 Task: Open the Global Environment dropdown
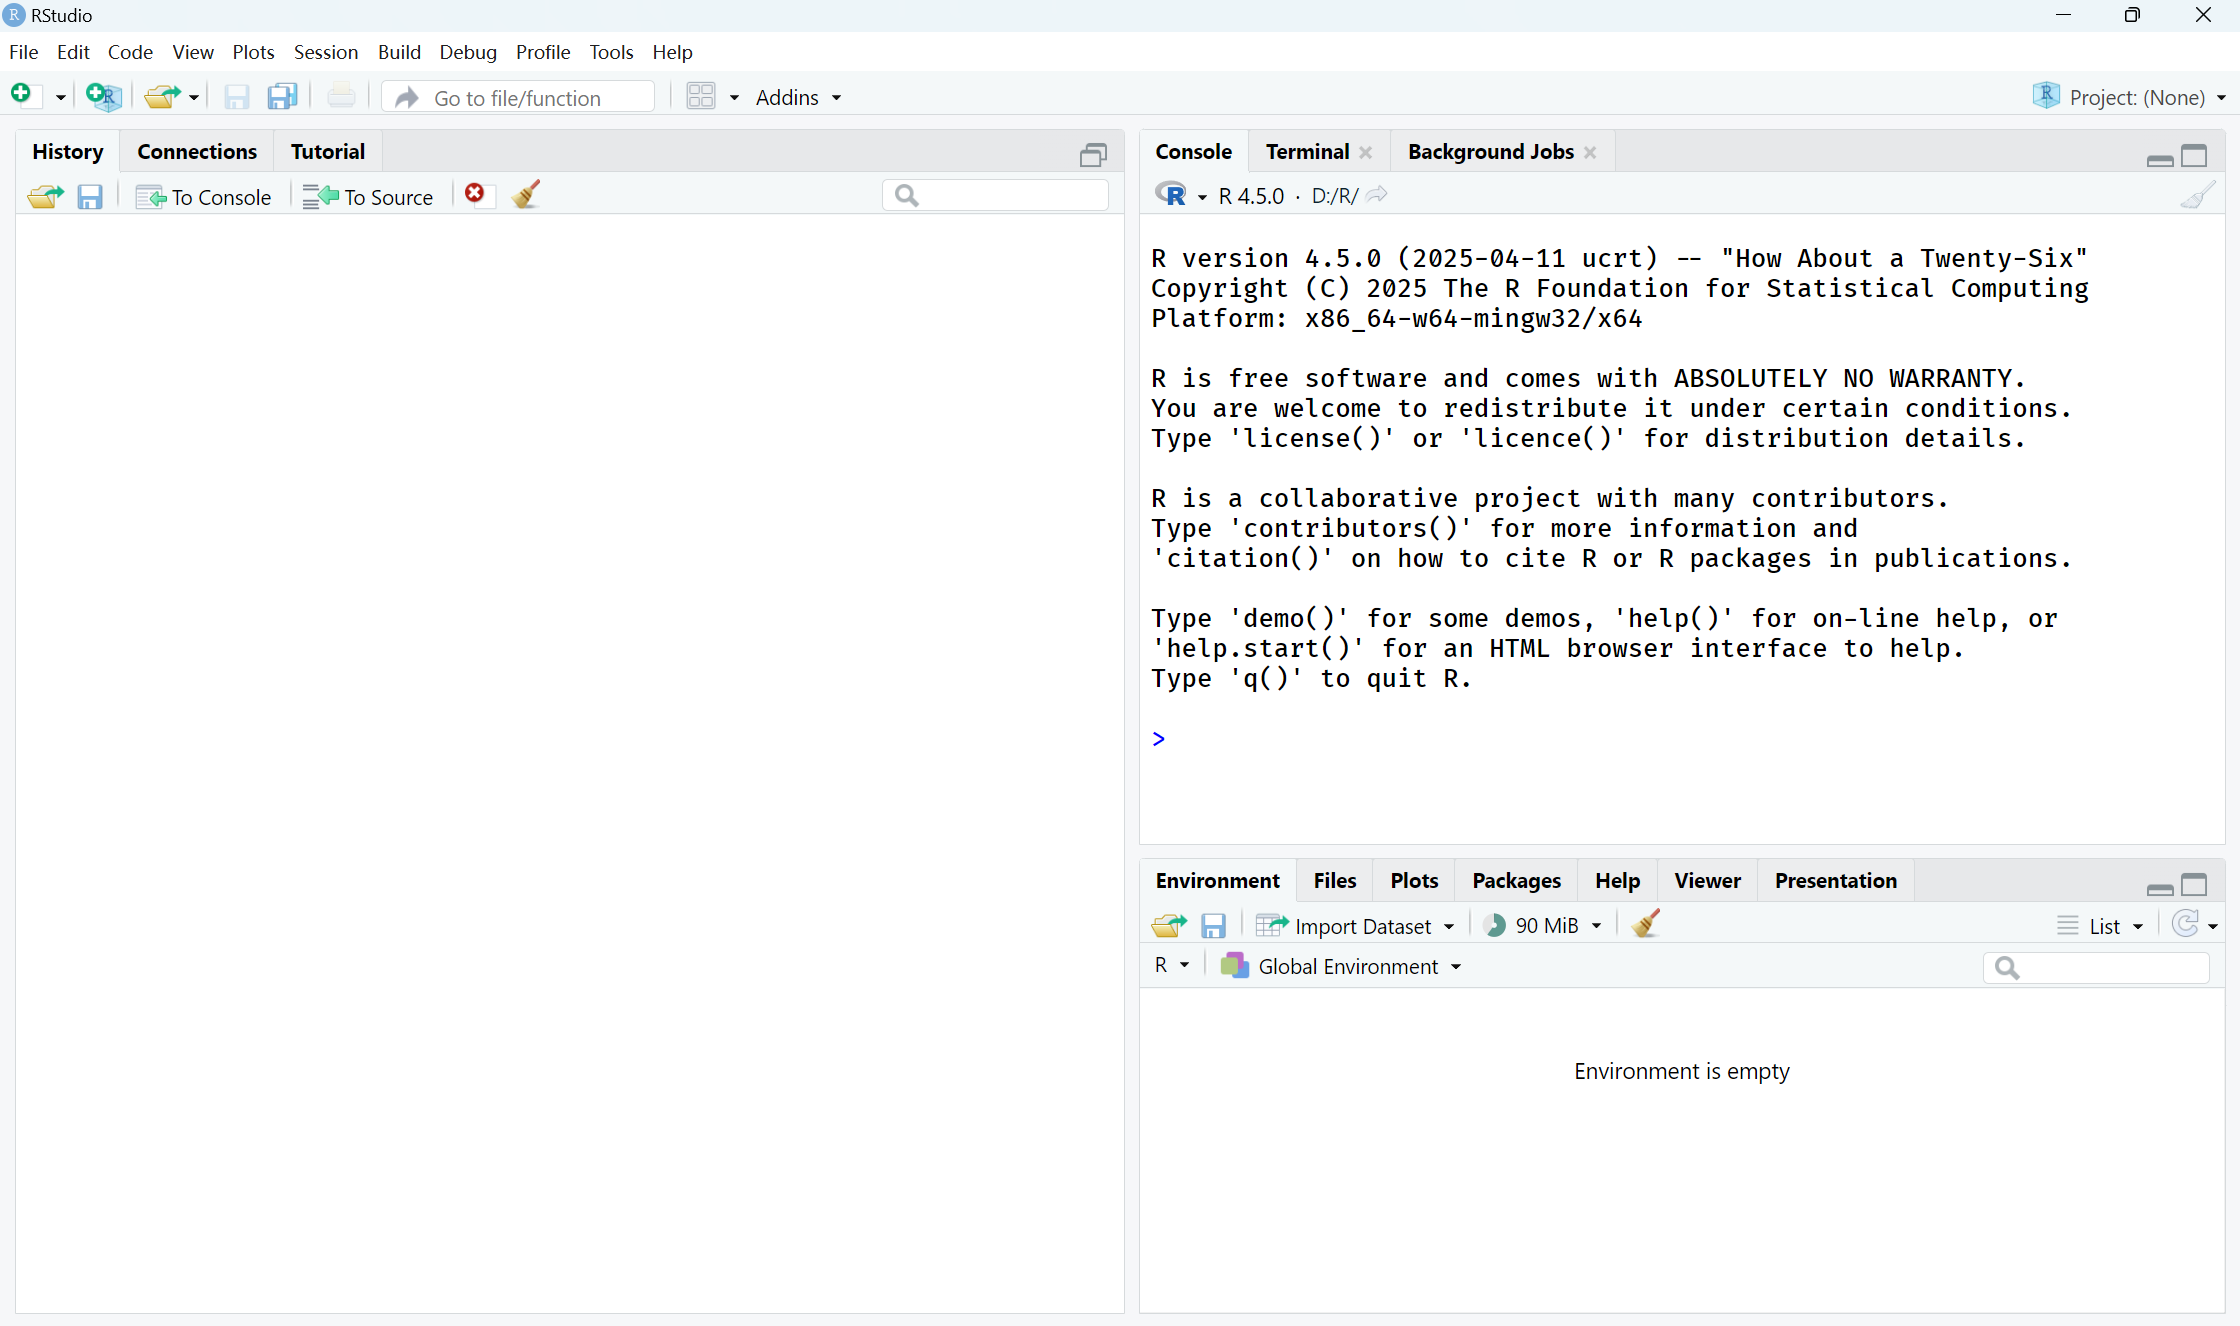(x=1342, y=966)
